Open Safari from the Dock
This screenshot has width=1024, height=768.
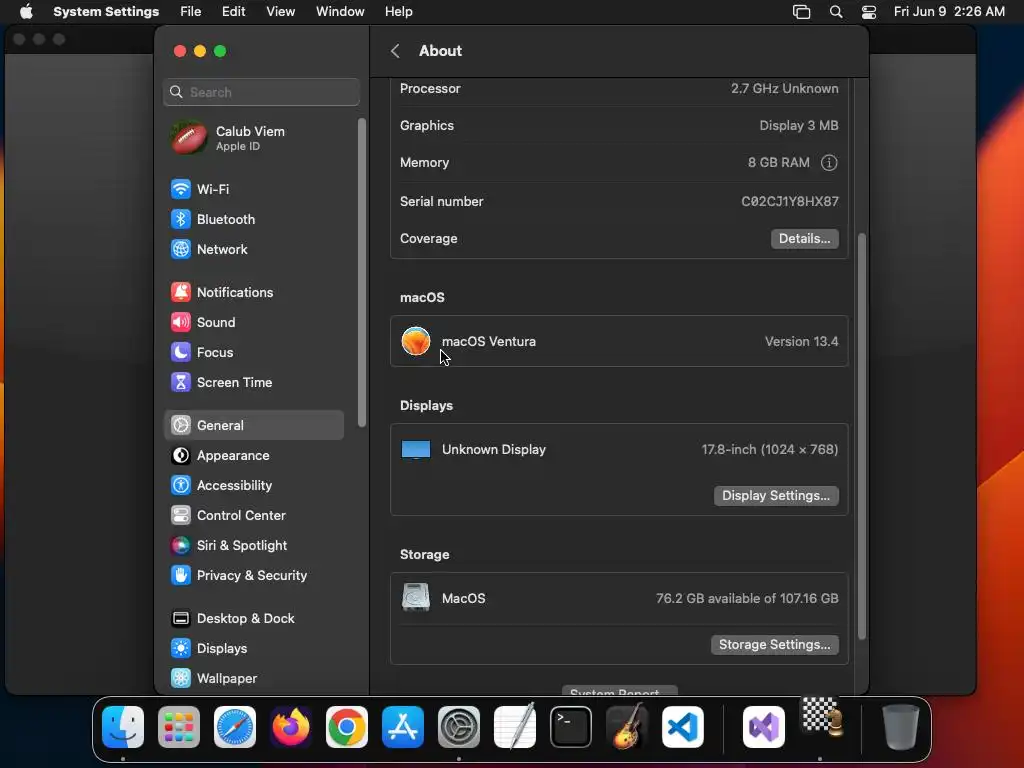235,727
